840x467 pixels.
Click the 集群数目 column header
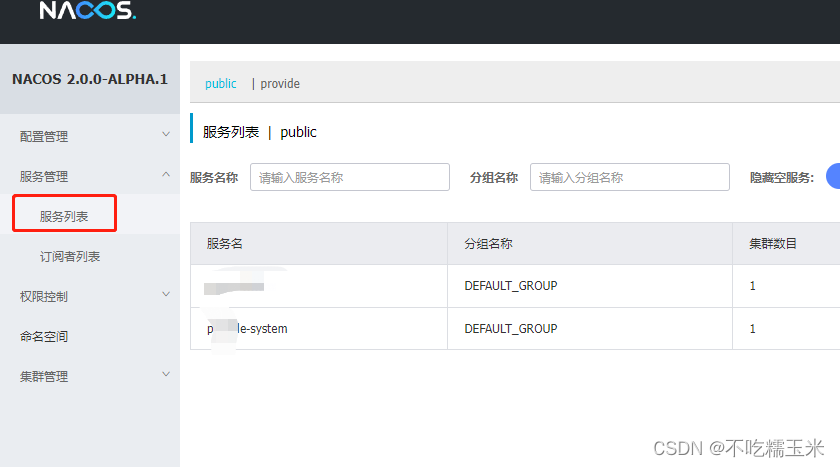coord(773,244)
